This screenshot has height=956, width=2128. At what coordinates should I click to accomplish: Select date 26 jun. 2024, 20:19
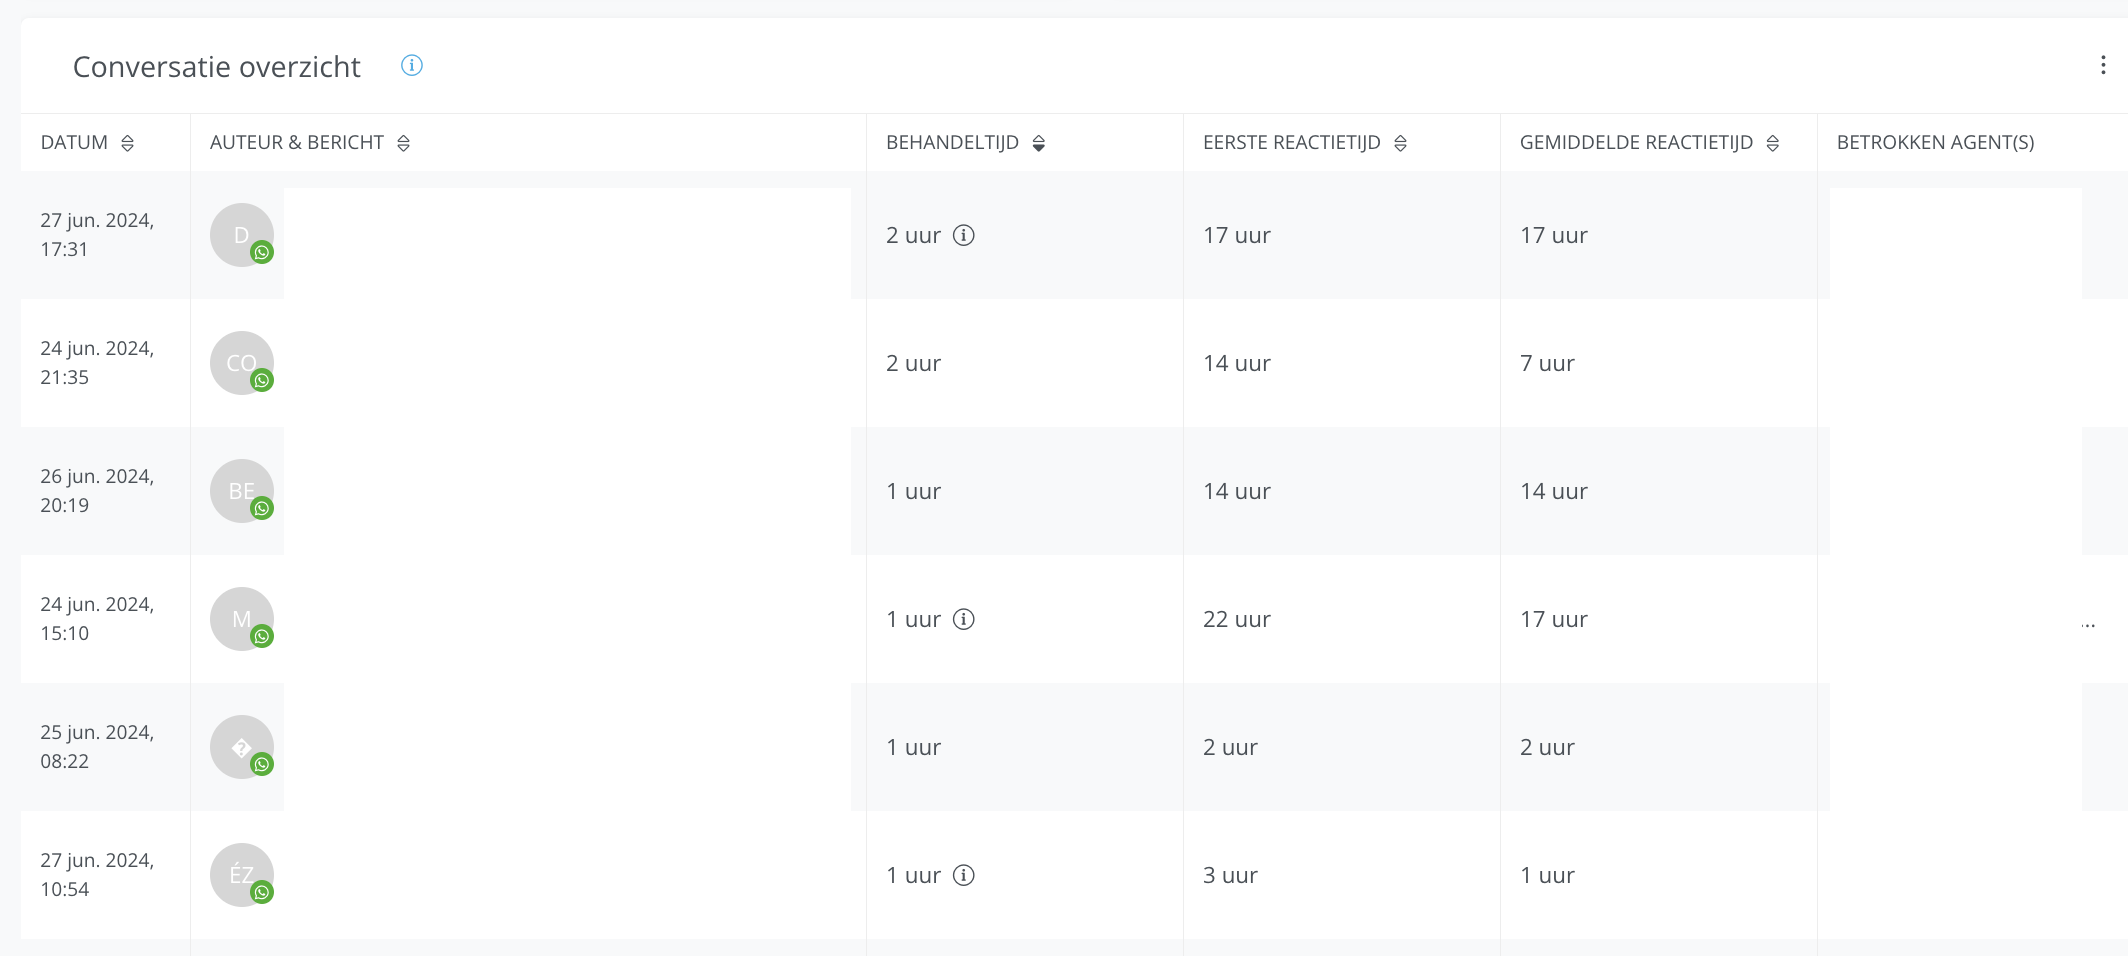click(x=97, y=491)
